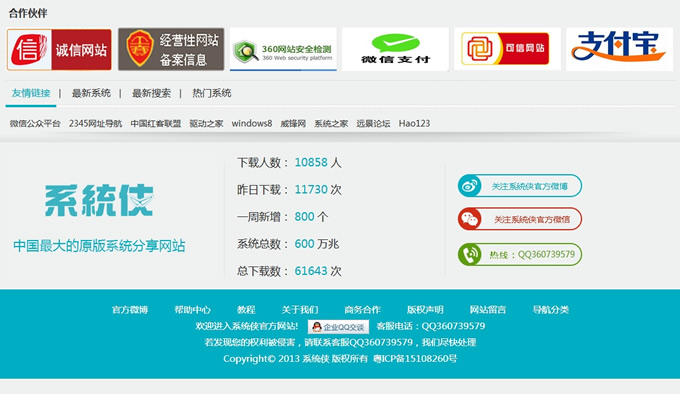Click the 企业QQ交谈 chat button
The height and width of the screenshot is (394, 680).
click(339, 327)
